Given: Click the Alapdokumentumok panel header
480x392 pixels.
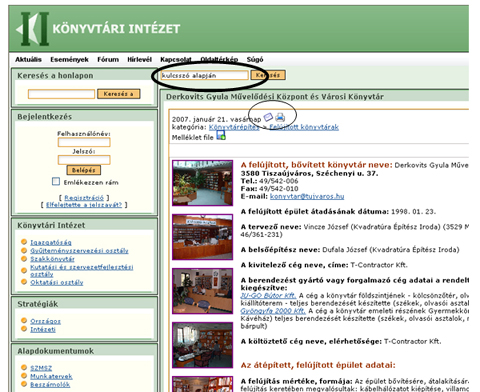Looking at the screenshot, I should [x=56, y=351].
